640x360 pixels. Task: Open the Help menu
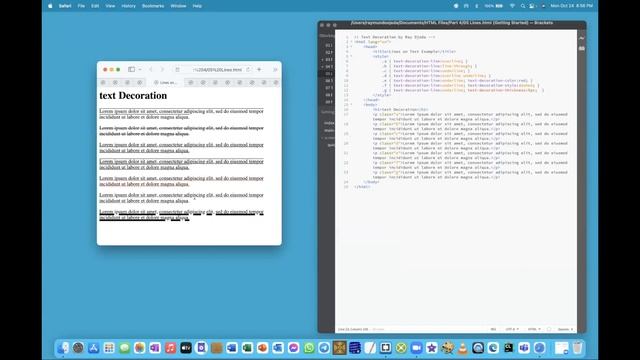click(197, 6)
